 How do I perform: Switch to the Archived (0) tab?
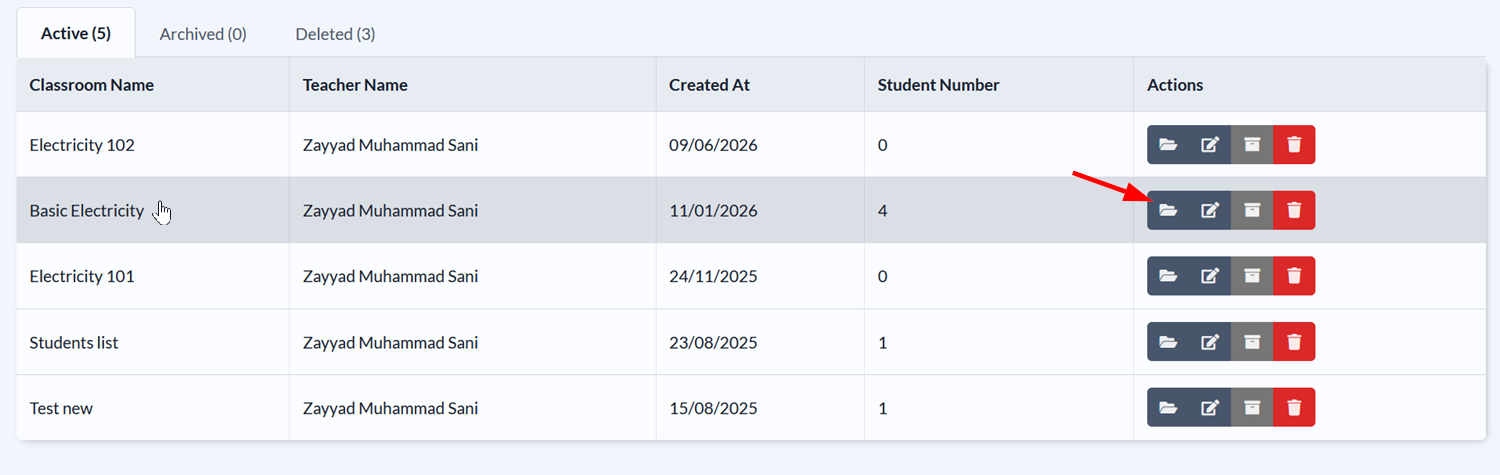pos(203,33)
